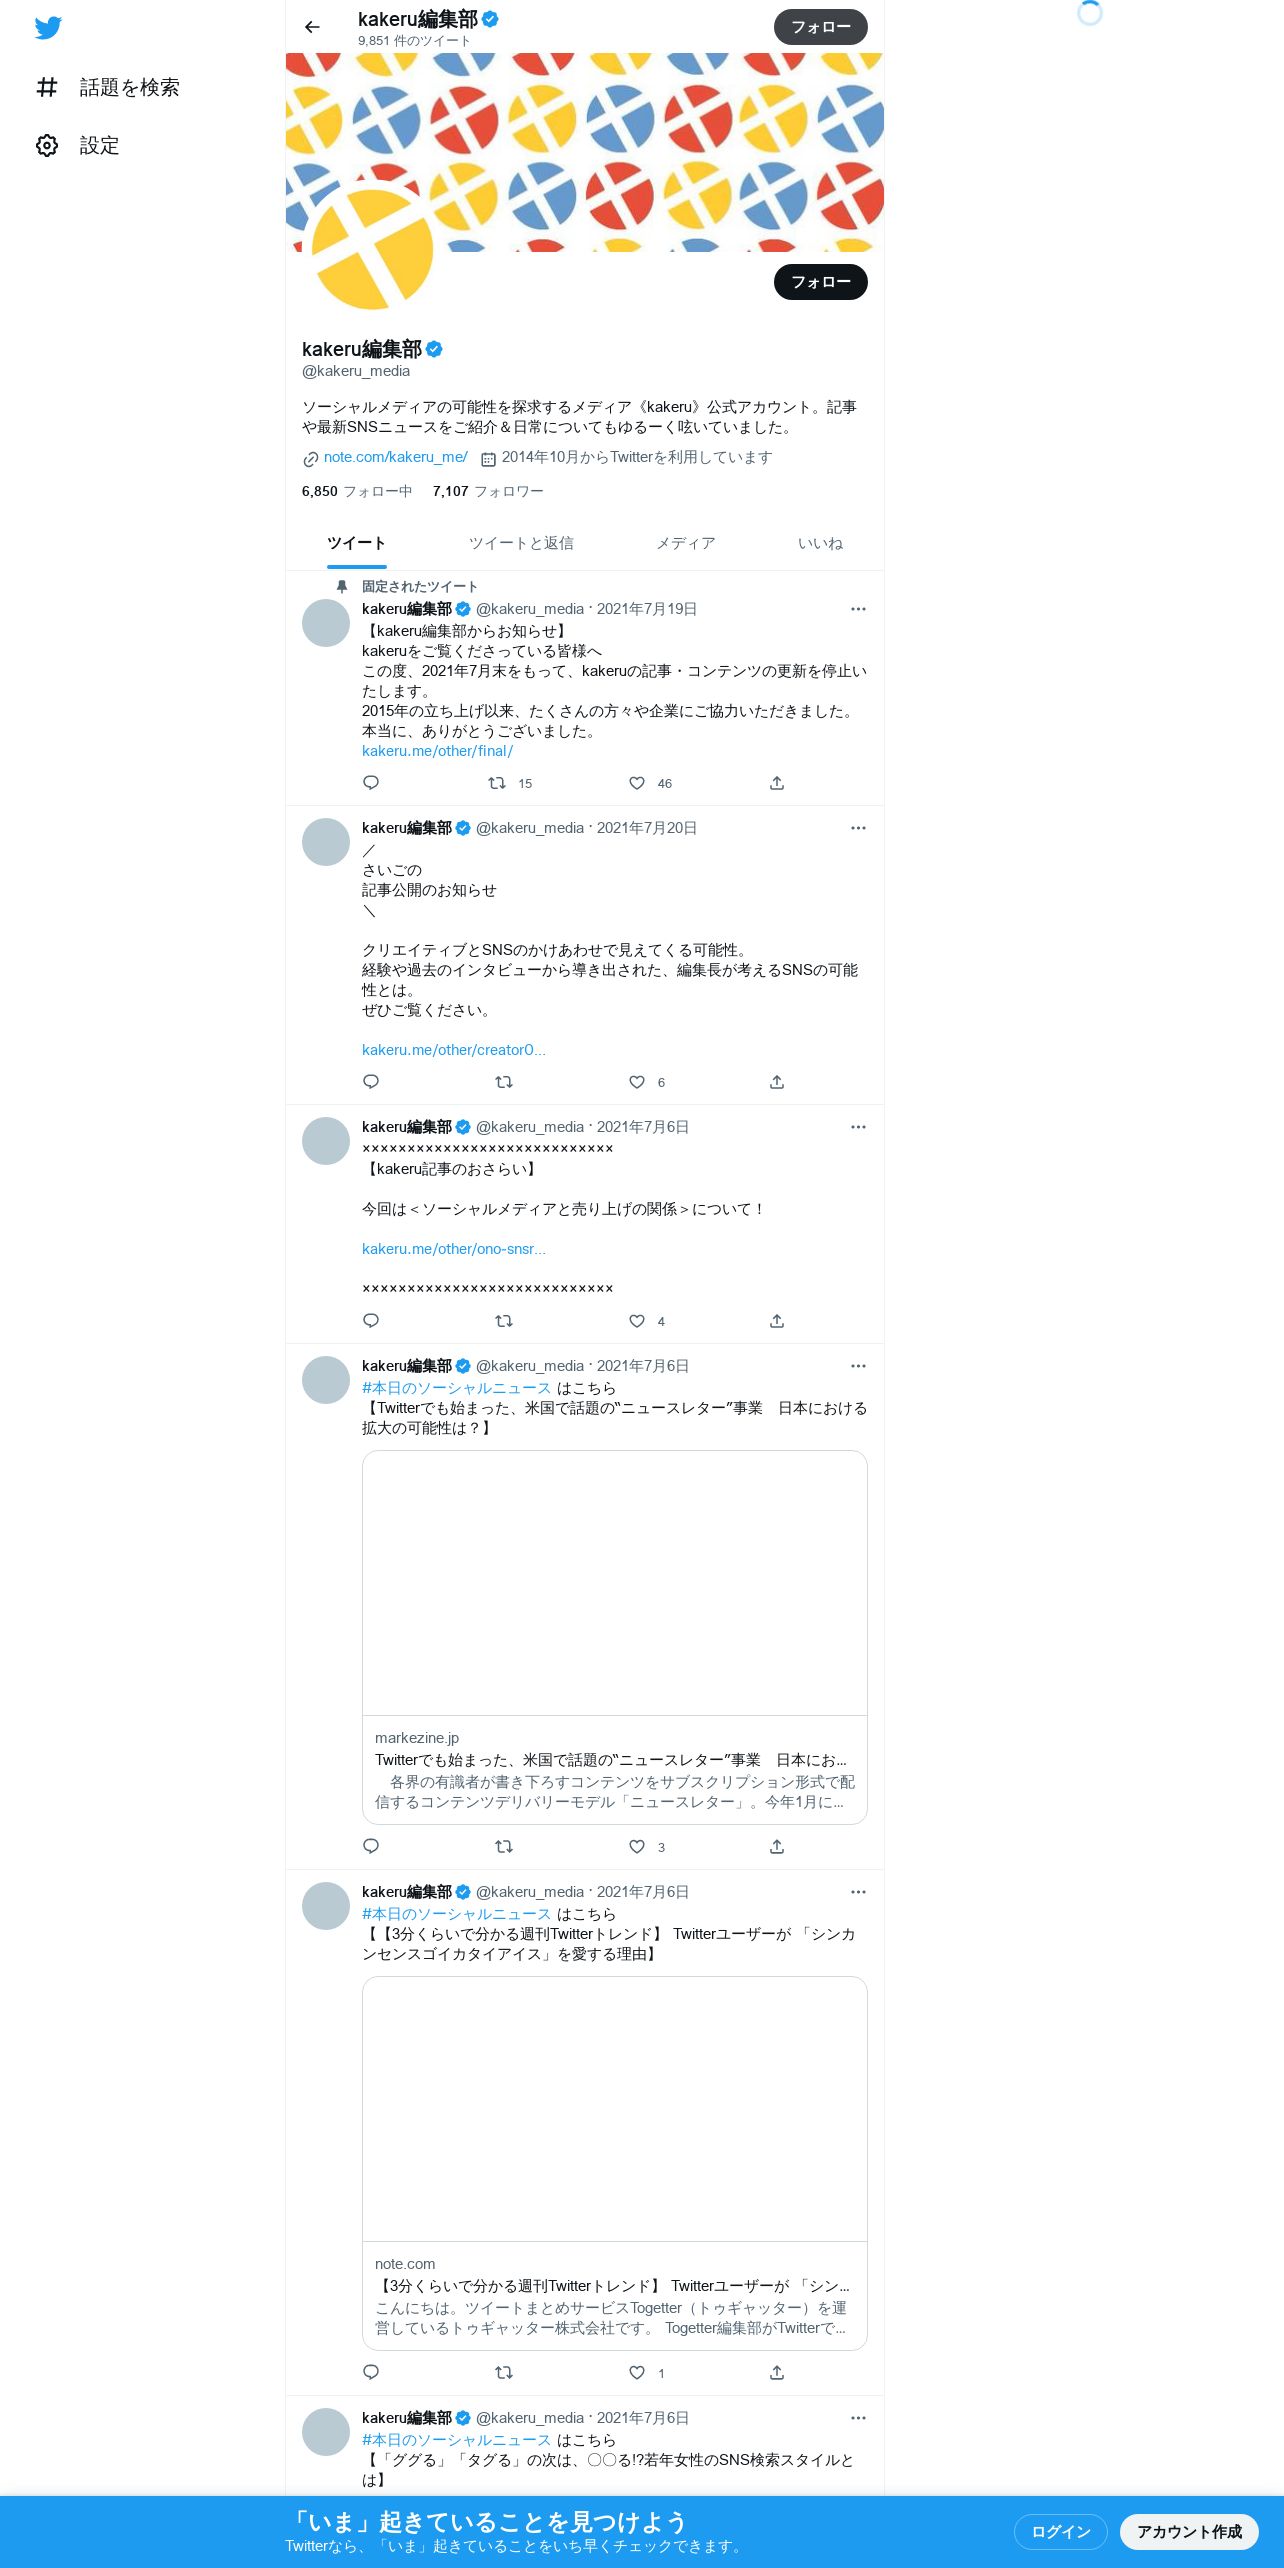Click the ログイン button in the banner
This screenshot has width=1284, height=2568.
[1061, 2531]
